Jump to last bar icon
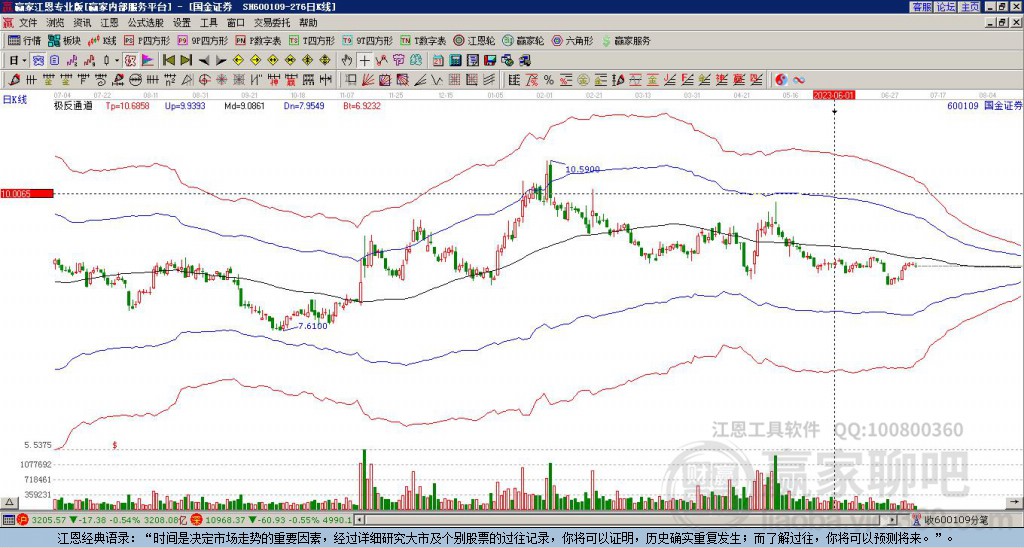The image size is (1024, 548). pyautogui.click(x=186, y=60)
